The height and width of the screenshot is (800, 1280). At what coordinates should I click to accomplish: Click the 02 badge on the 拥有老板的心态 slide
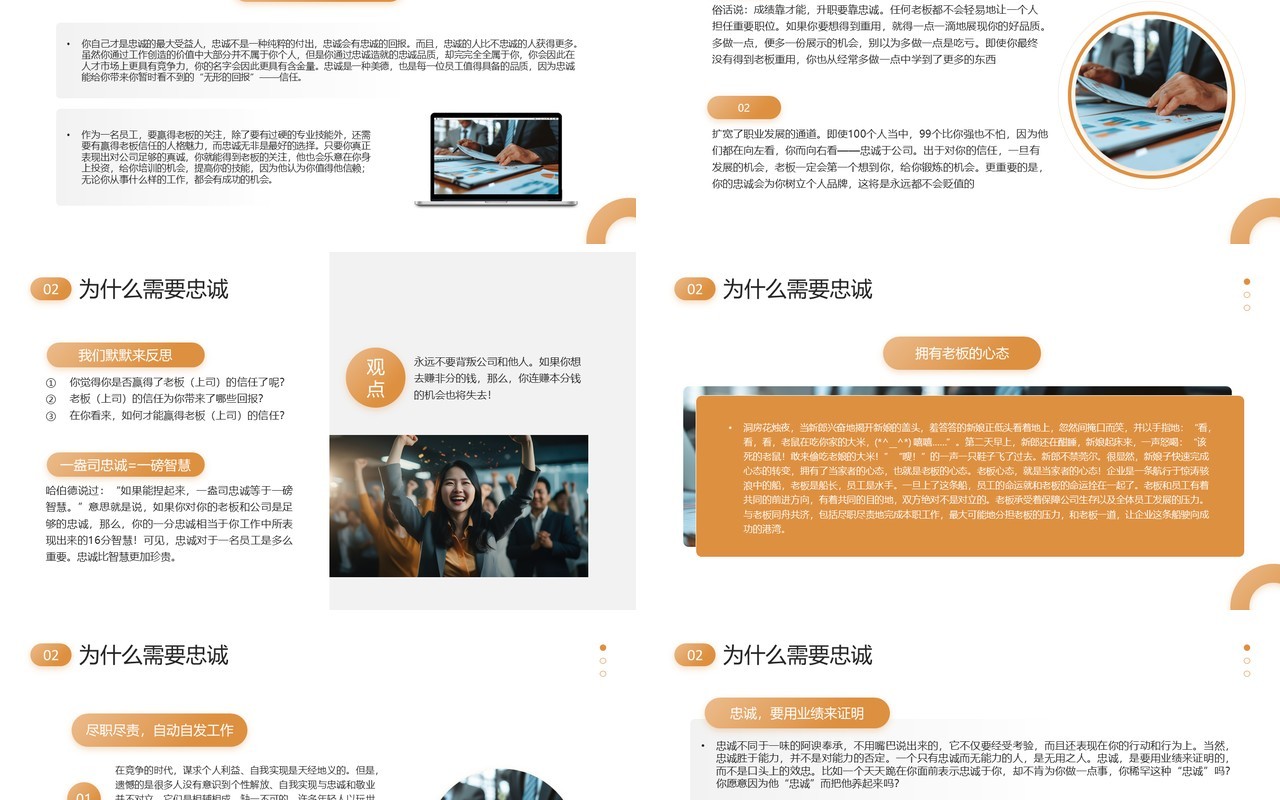[x=695, y=289]
